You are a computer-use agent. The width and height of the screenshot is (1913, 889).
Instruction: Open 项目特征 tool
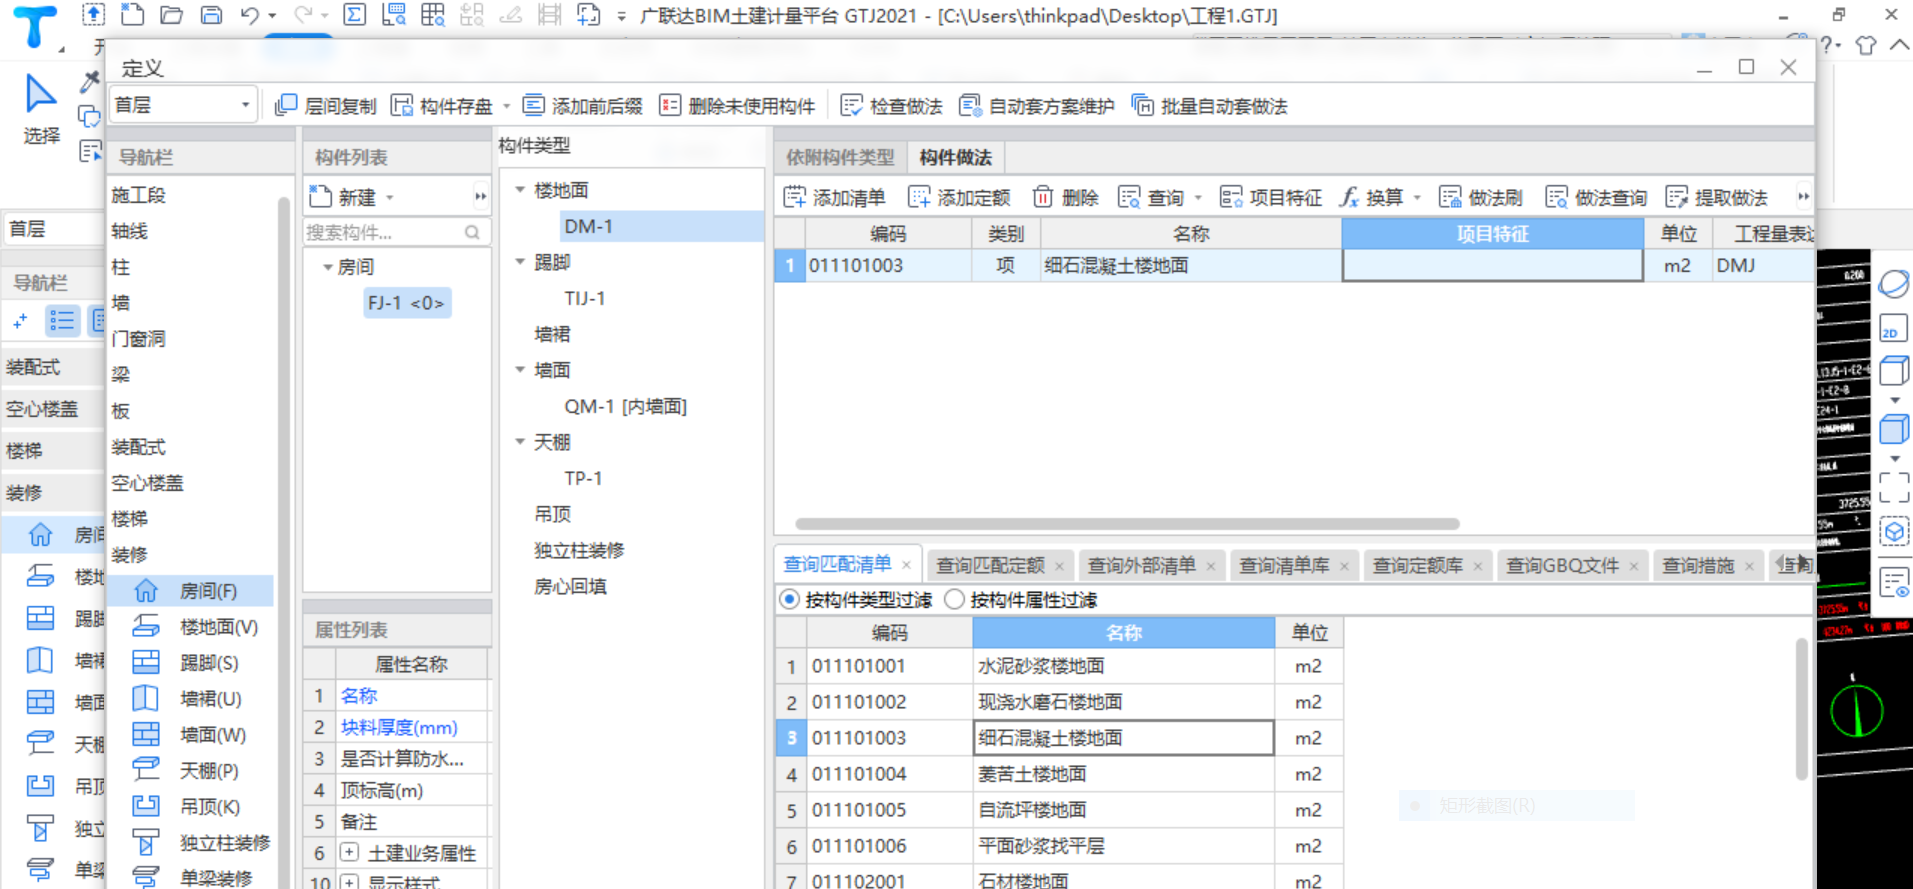pyautogui.click(x=1271, y=197)
